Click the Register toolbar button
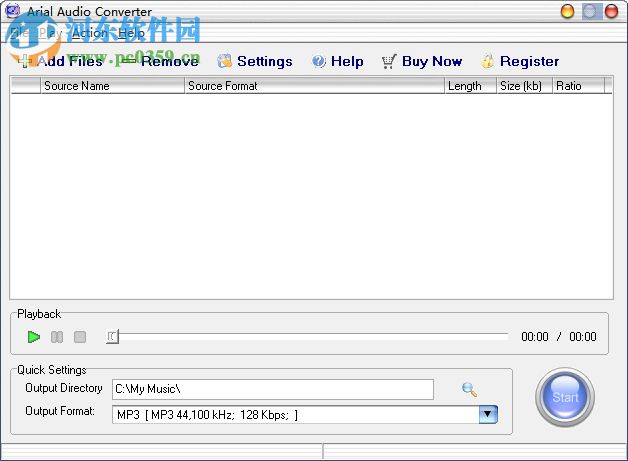628x461 pixels. 520,61
